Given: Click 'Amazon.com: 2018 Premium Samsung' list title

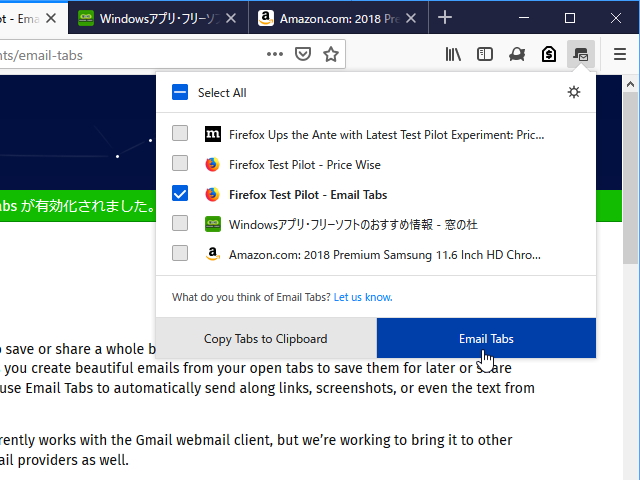Looking at the screenshot, I should 384,255.
